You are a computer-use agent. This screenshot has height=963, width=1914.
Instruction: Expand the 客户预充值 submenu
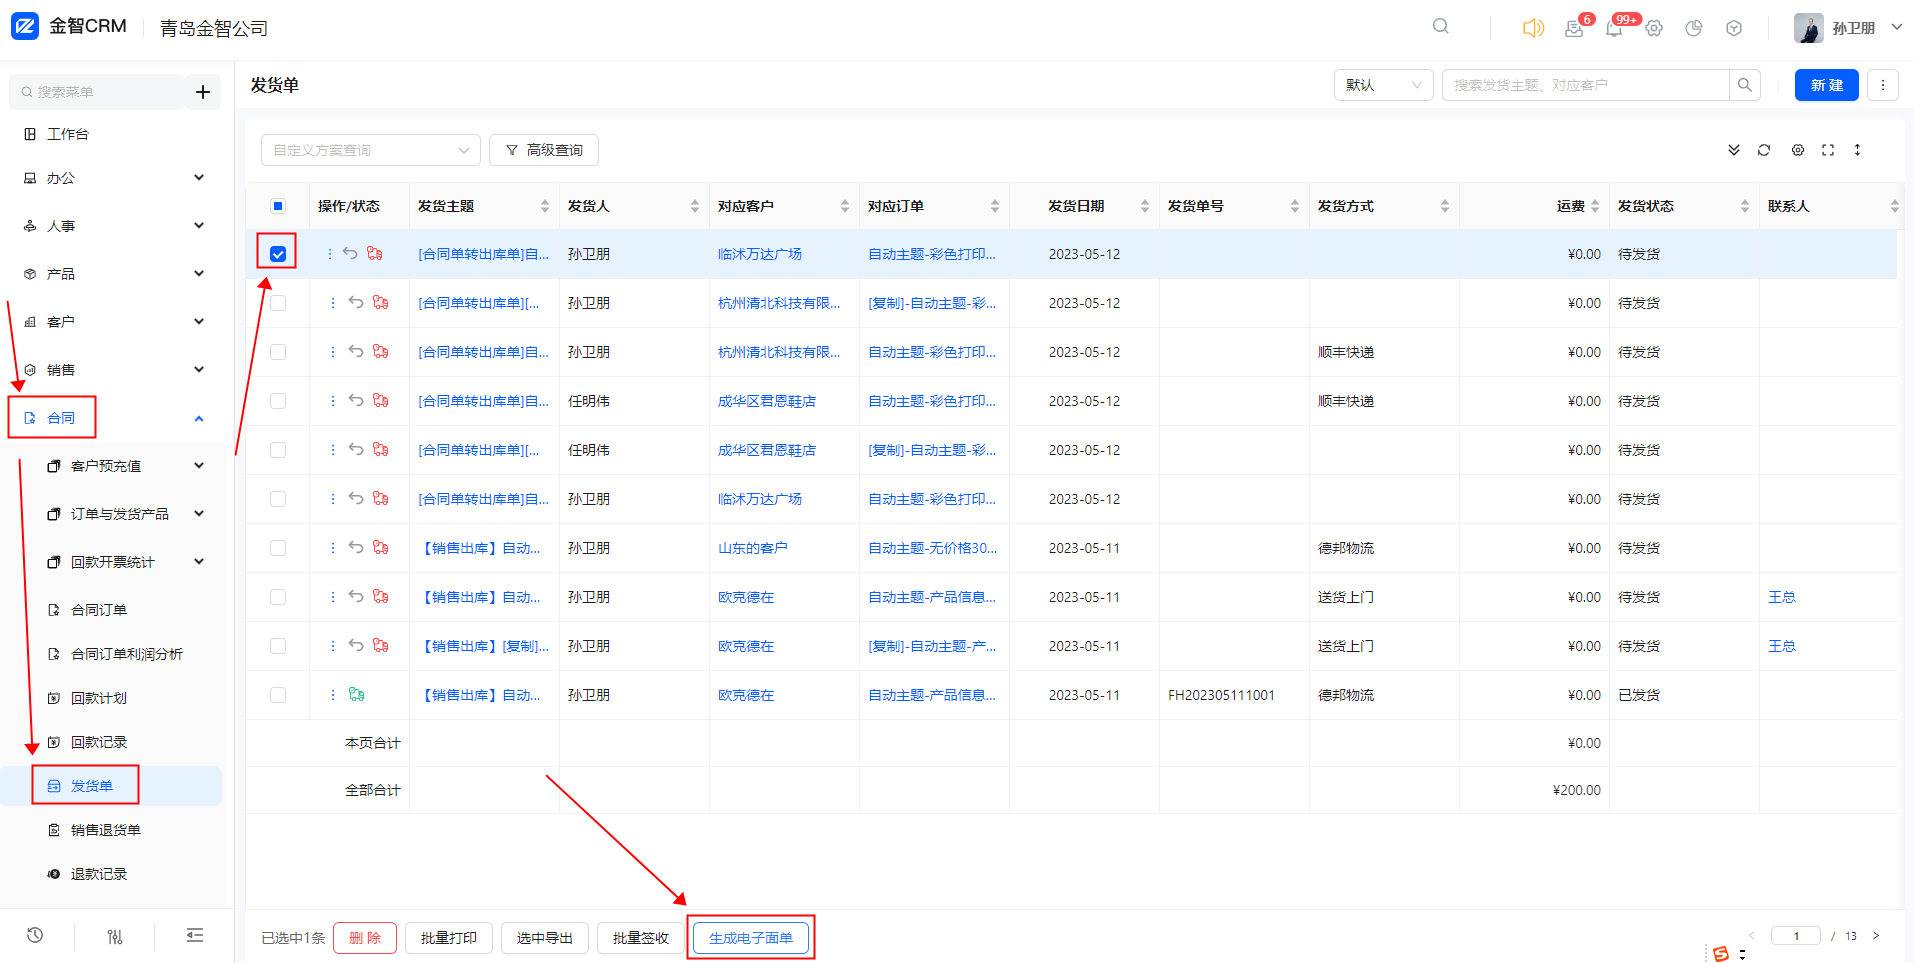tap(125, 466)
